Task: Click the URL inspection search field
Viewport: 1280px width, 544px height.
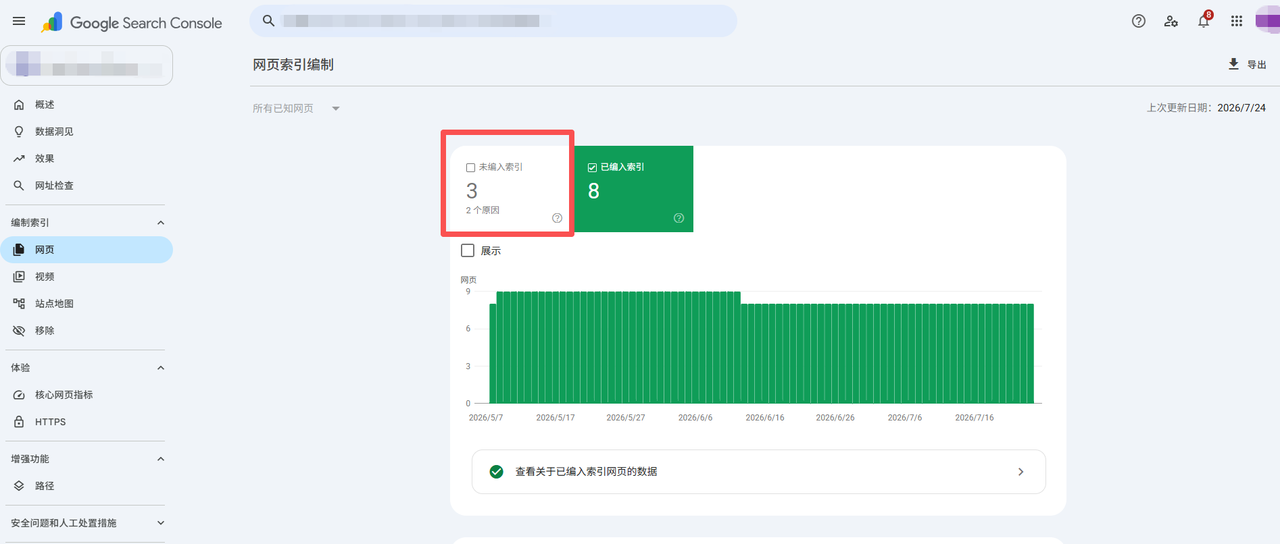Action: 493,21
